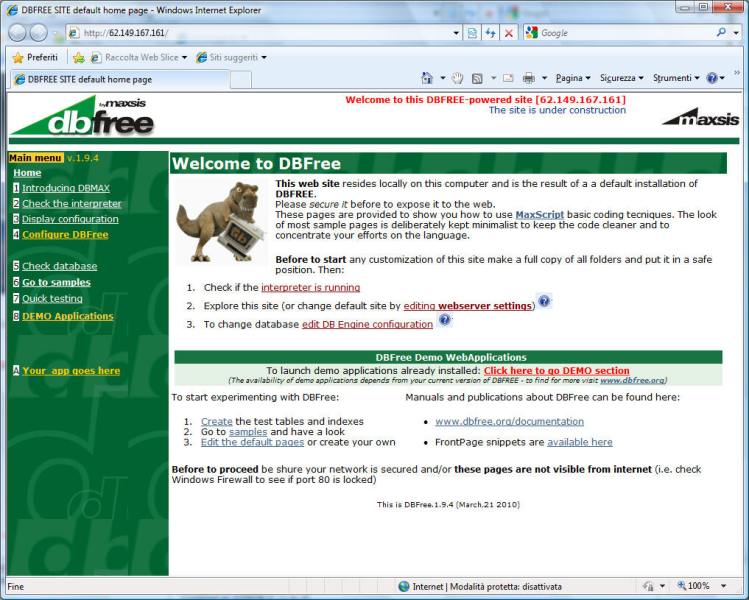Screen dimensions: 749x600
Task: Open Check the interpreter menu link
Action: (72, 204)
